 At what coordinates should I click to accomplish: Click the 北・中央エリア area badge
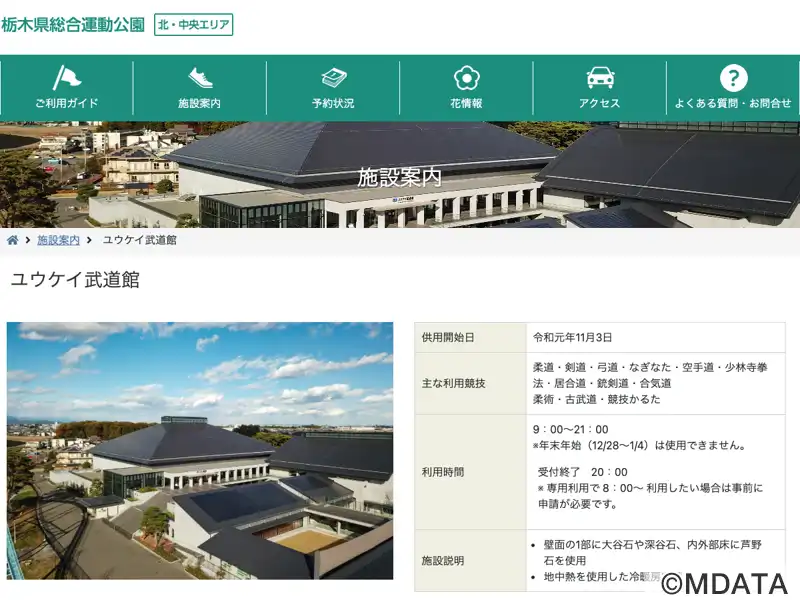point(193,24)
